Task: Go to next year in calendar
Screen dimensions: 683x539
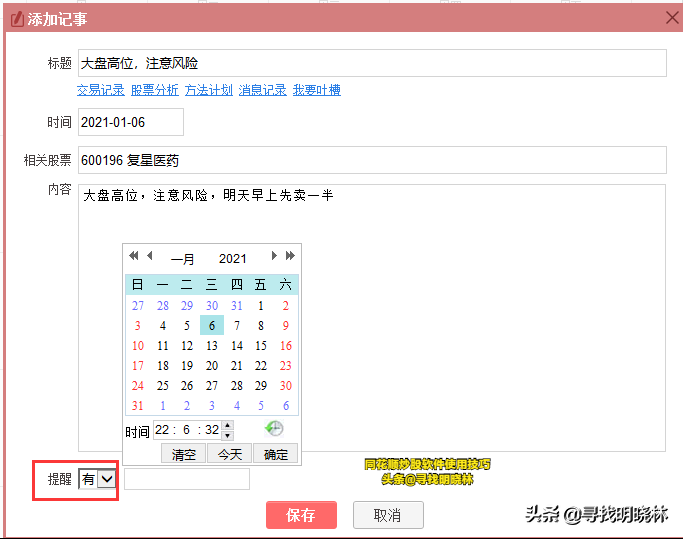Action: [x=290, y=256]
